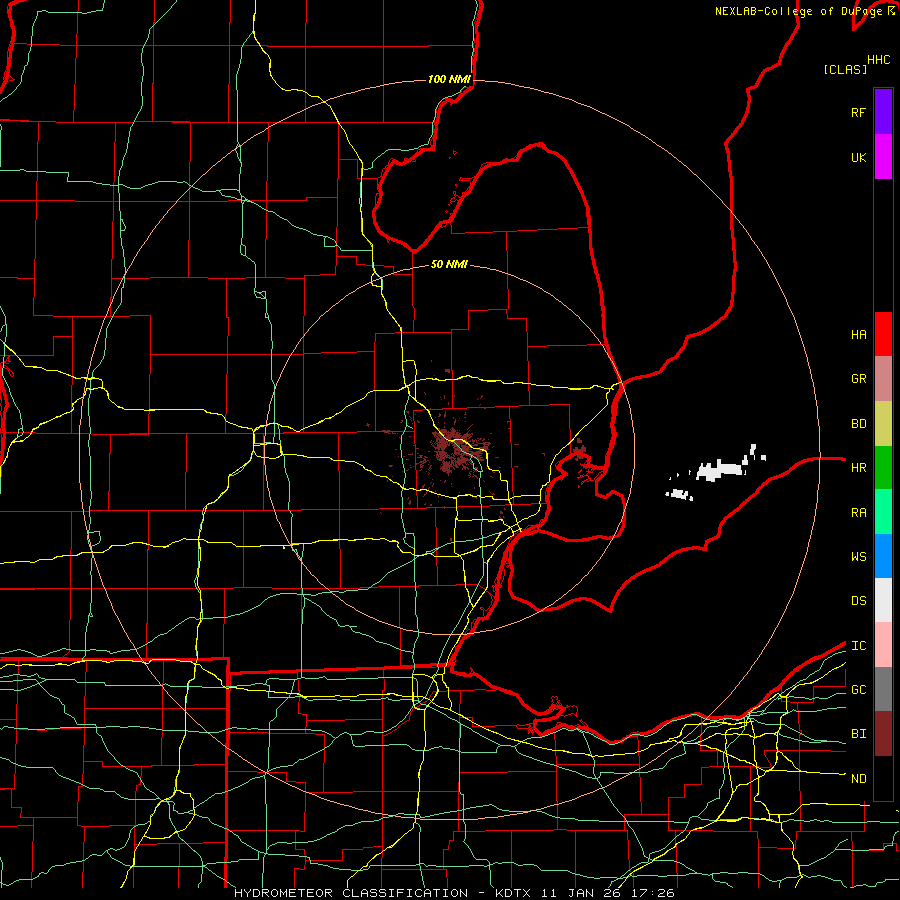This screenshot has width=900, height=900.
Task: Click the 'DS' legend label
Action: pyautogui.click(x=858, y=601)
